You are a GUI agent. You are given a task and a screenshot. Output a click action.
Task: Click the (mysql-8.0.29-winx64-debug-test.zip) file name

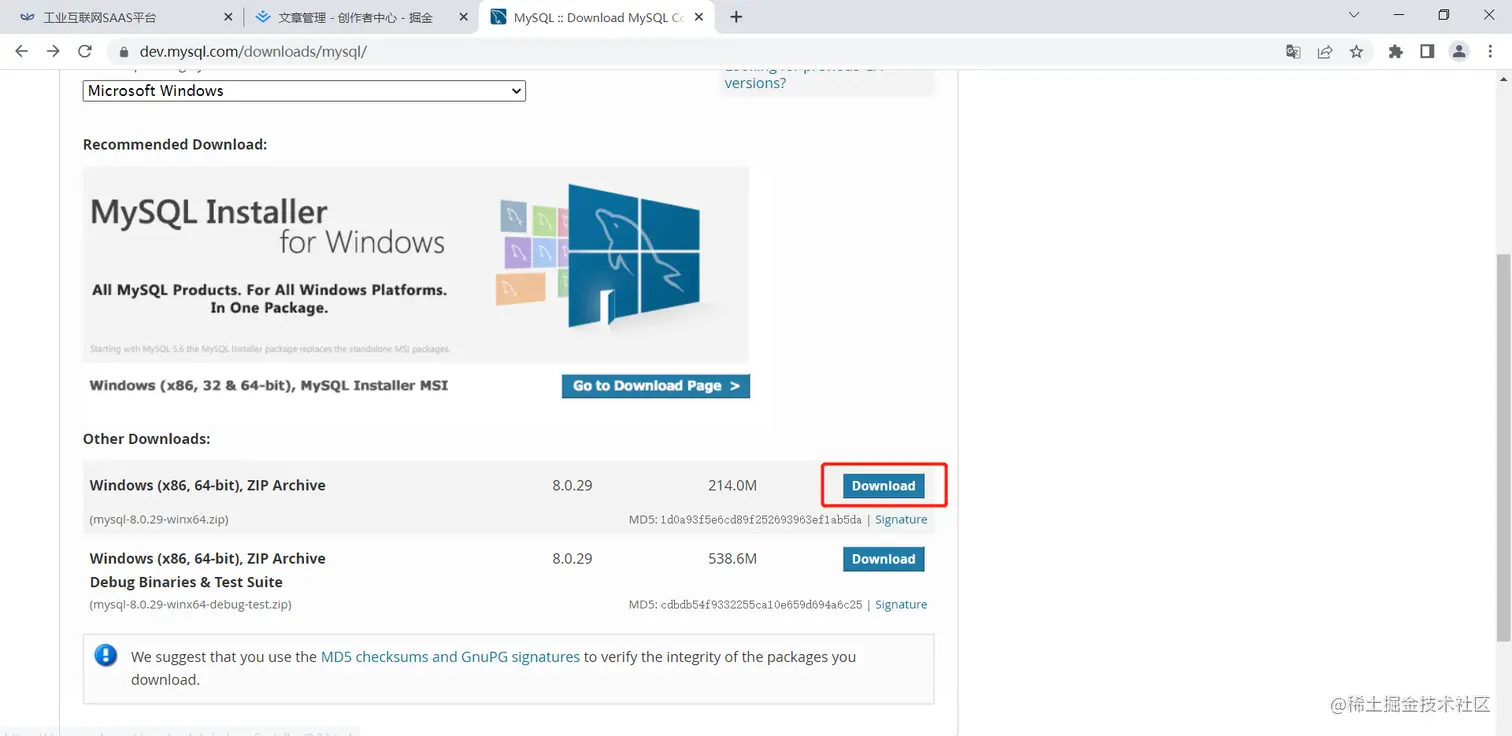(x=191, y=605)
